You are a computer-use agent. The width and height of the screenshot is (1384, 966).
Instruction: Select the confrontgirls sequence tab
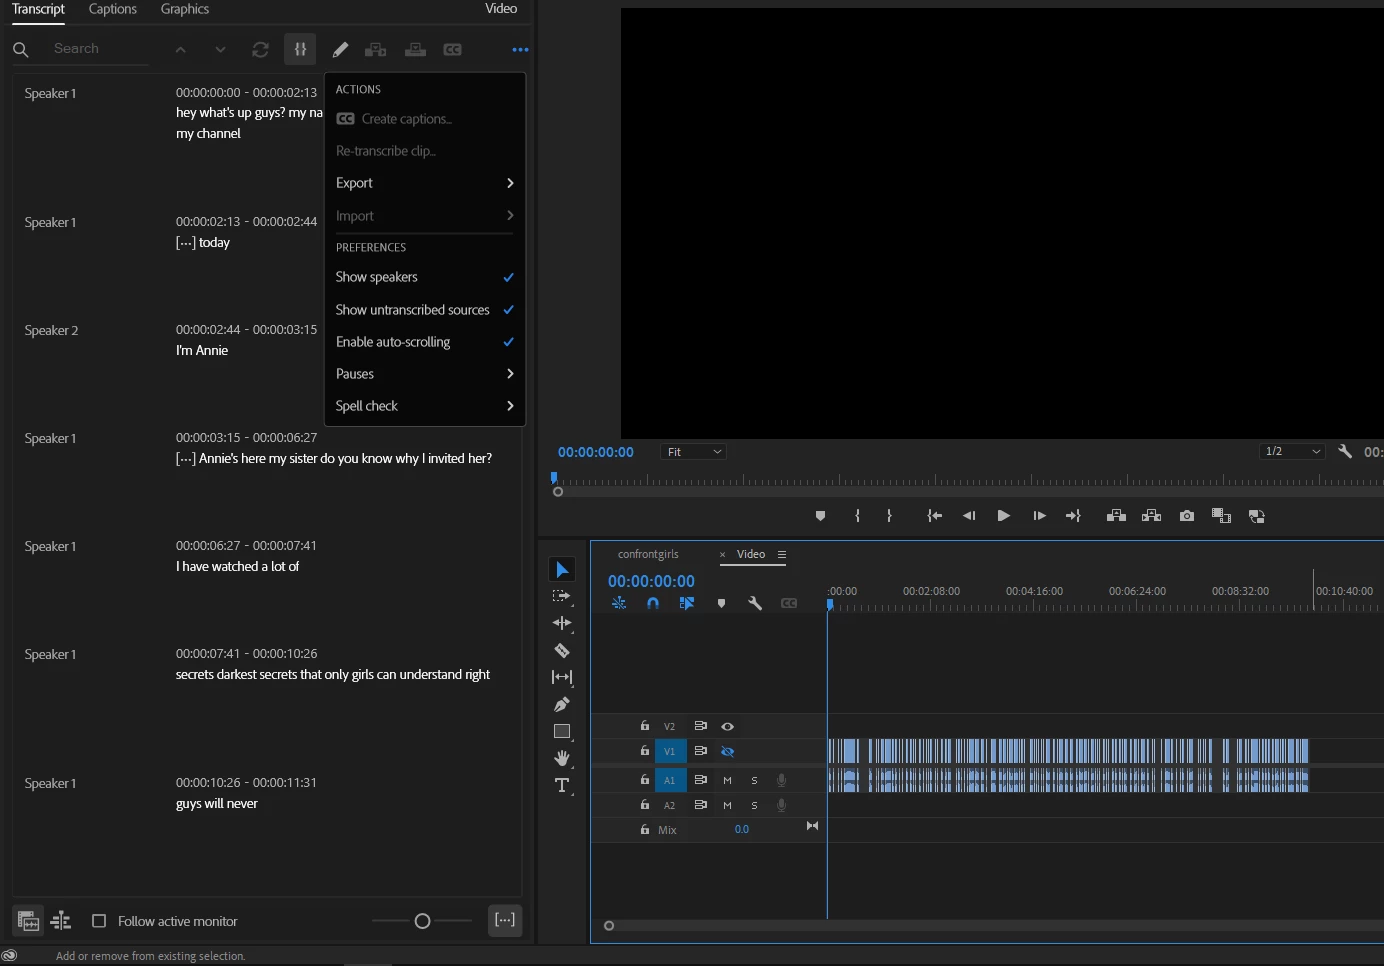[x=648, y=554]
